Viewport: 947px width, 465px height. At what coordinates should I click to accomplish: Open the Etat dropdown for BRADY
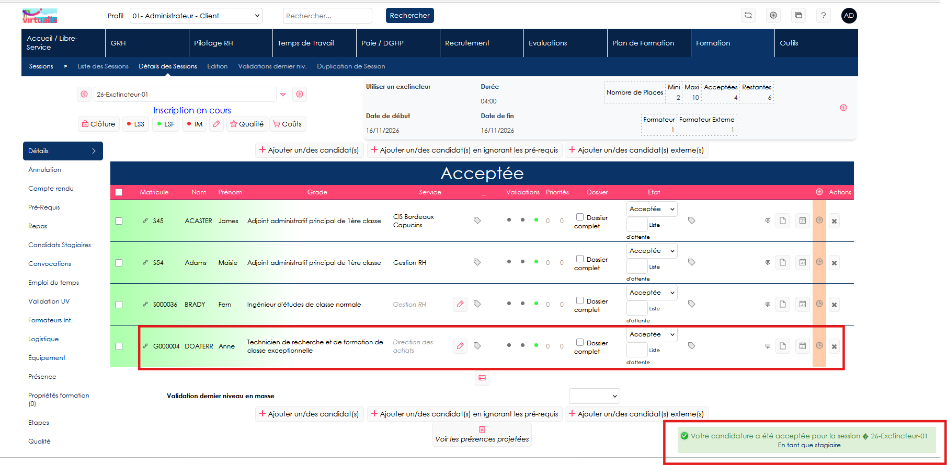pyautogui.click(x=652, y=292)
